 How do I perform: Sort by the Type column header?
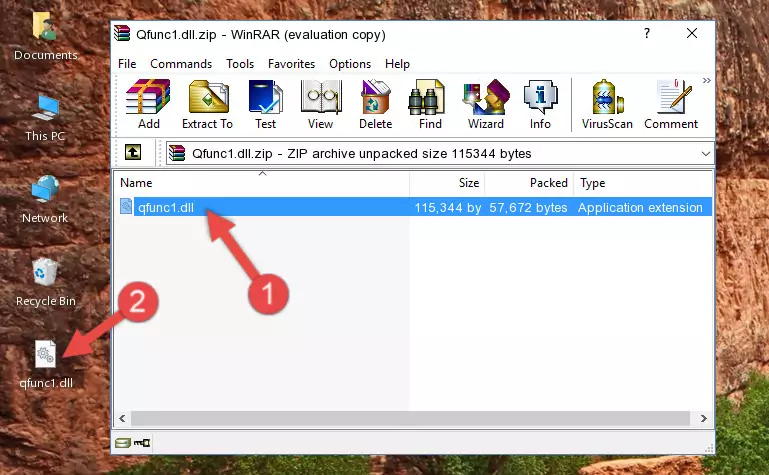[x=642, y=183]
